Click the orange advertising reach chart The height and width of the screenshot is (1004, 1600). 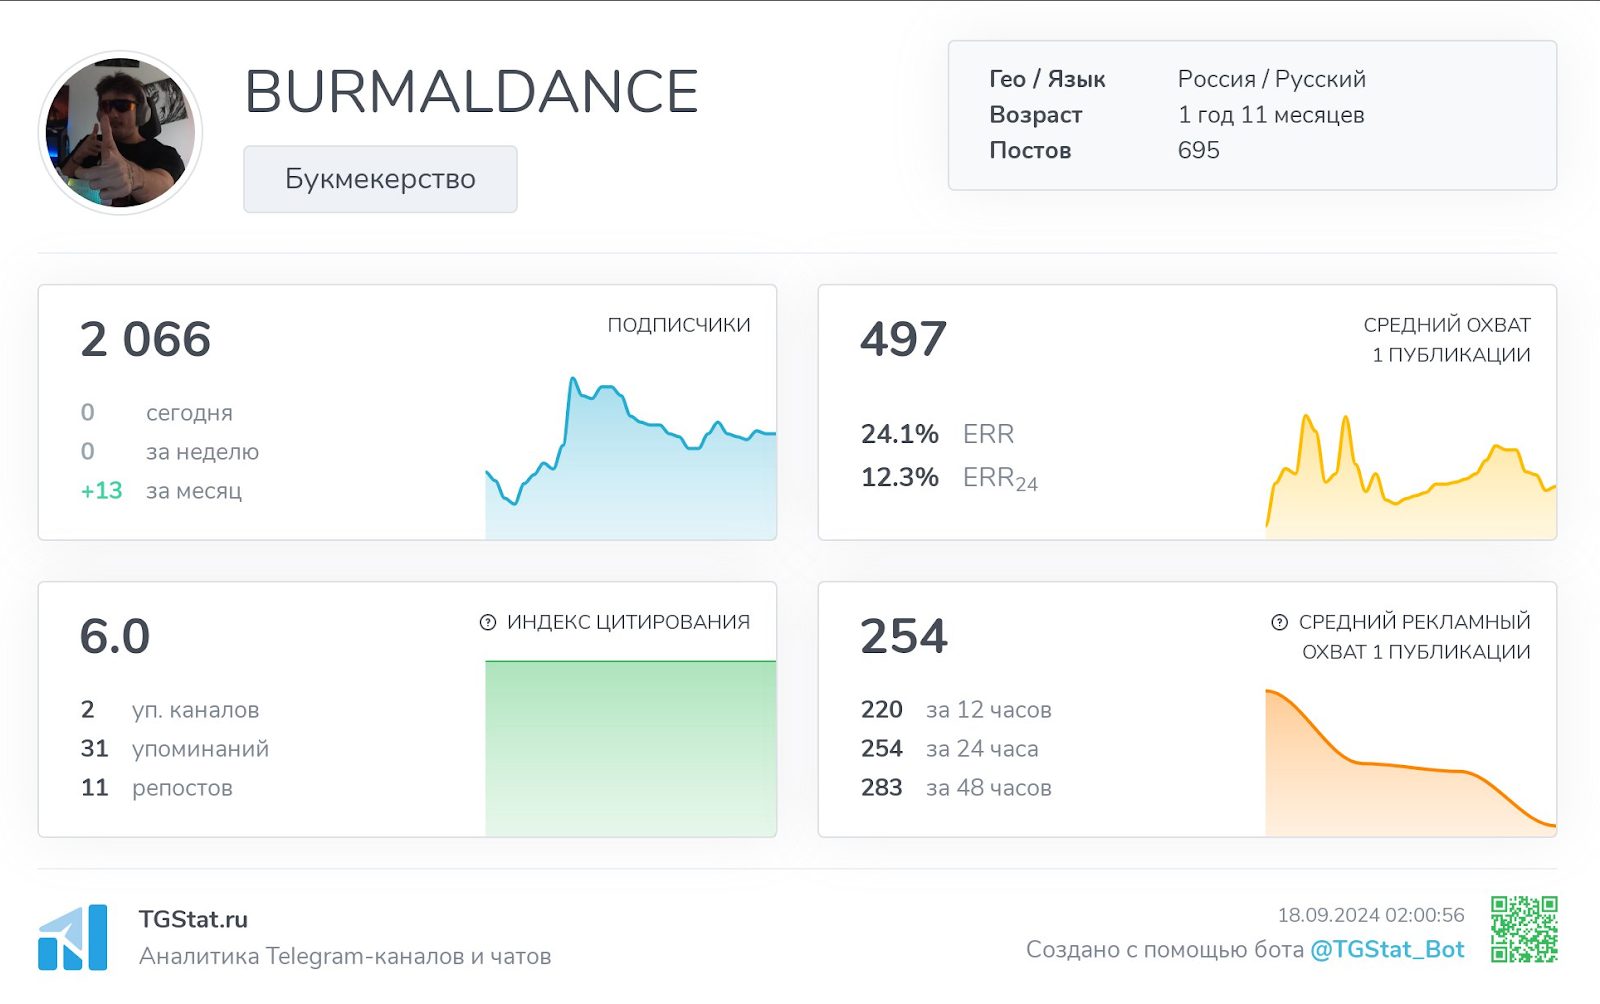[1411, 763]
